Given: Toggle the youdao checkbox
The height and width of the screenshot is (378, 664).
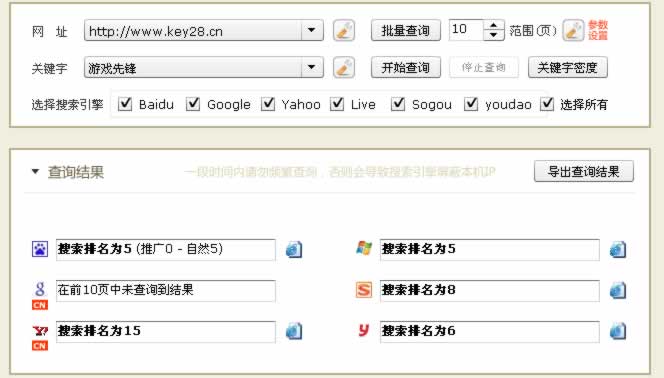Looking at the screenshot, I should [x=471, y=104].
